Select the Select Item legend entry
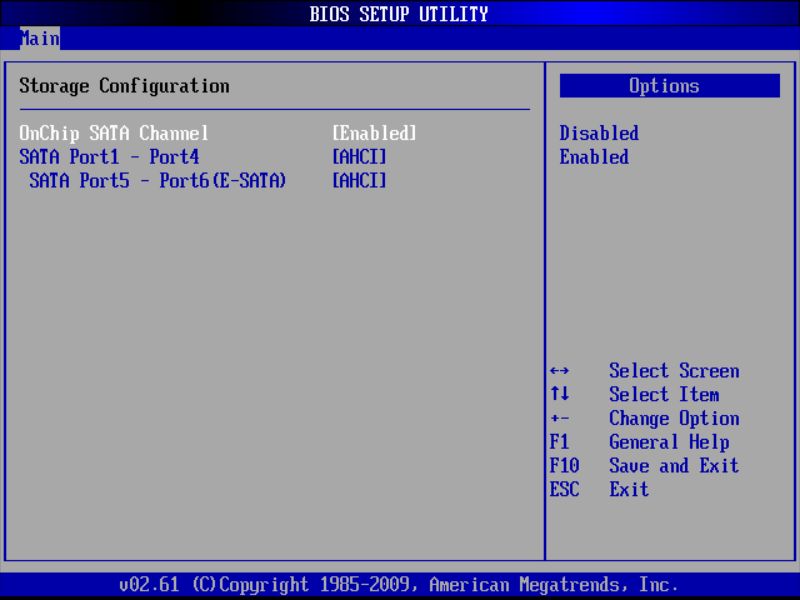The width and height of the screenshot is (800, 600). 662,395
